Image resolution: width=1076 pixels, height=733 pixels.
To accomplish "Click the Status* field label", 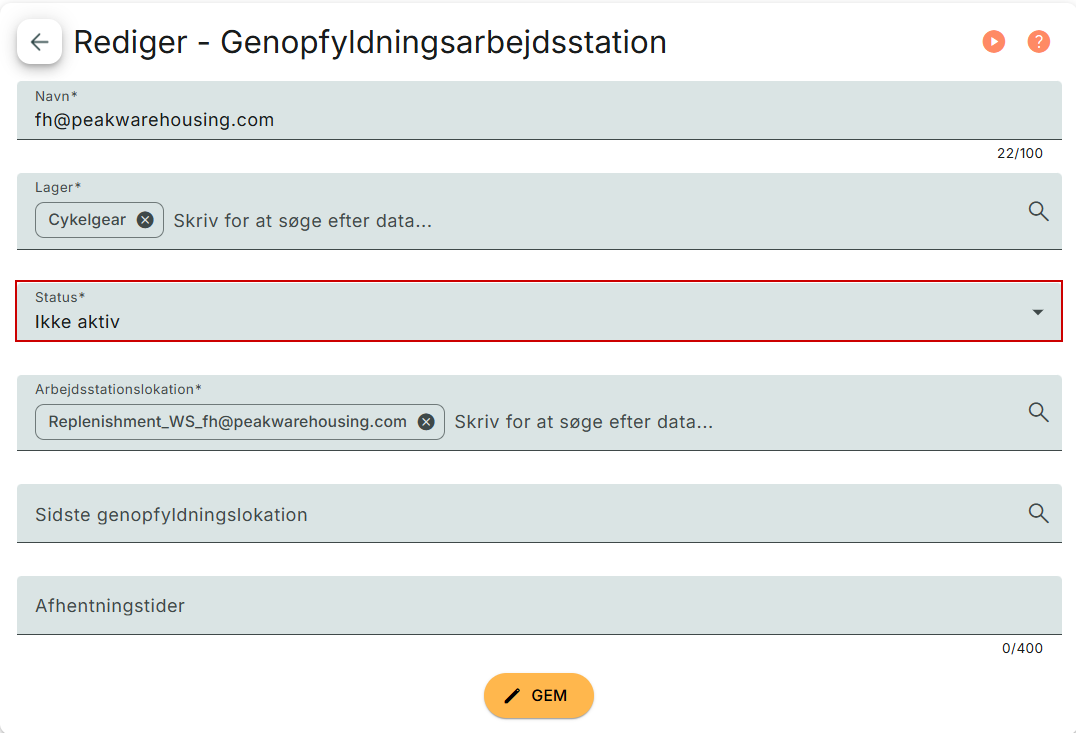I will coord(60,297).
